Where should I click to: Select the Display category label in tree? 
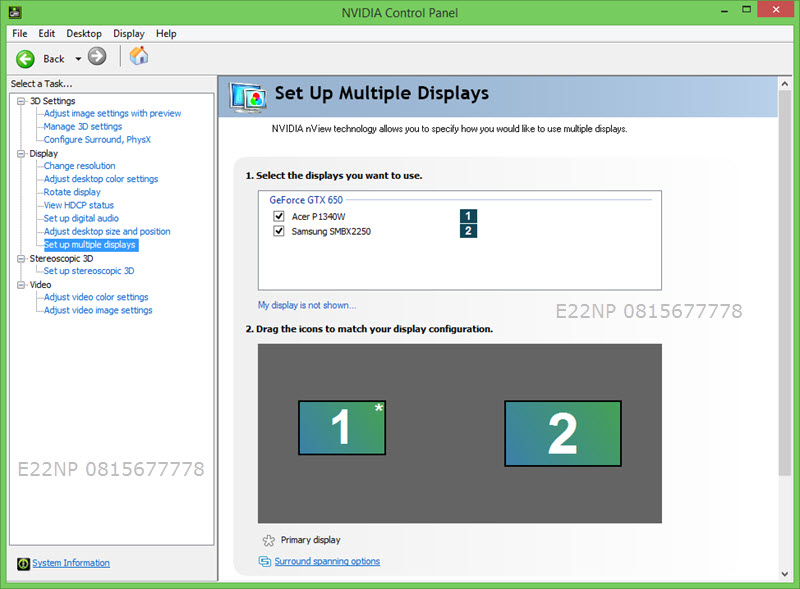(43, 154)
